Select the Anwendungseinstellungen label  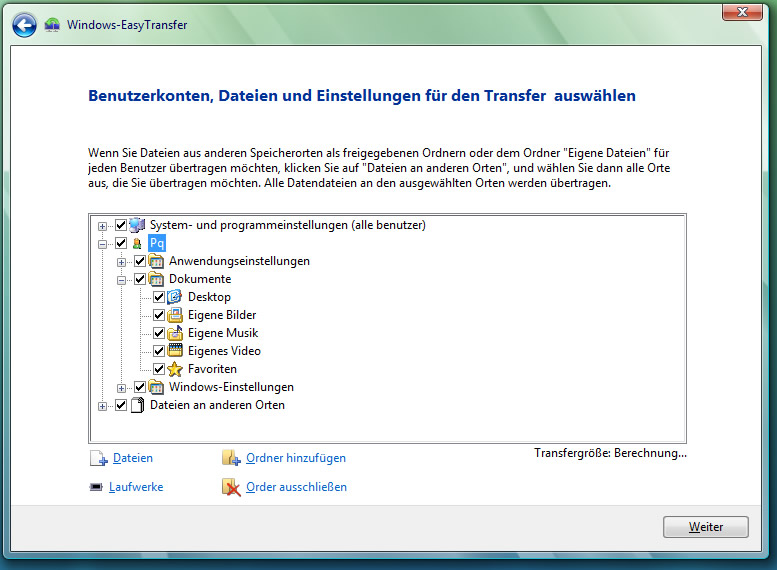coord(239,261)
